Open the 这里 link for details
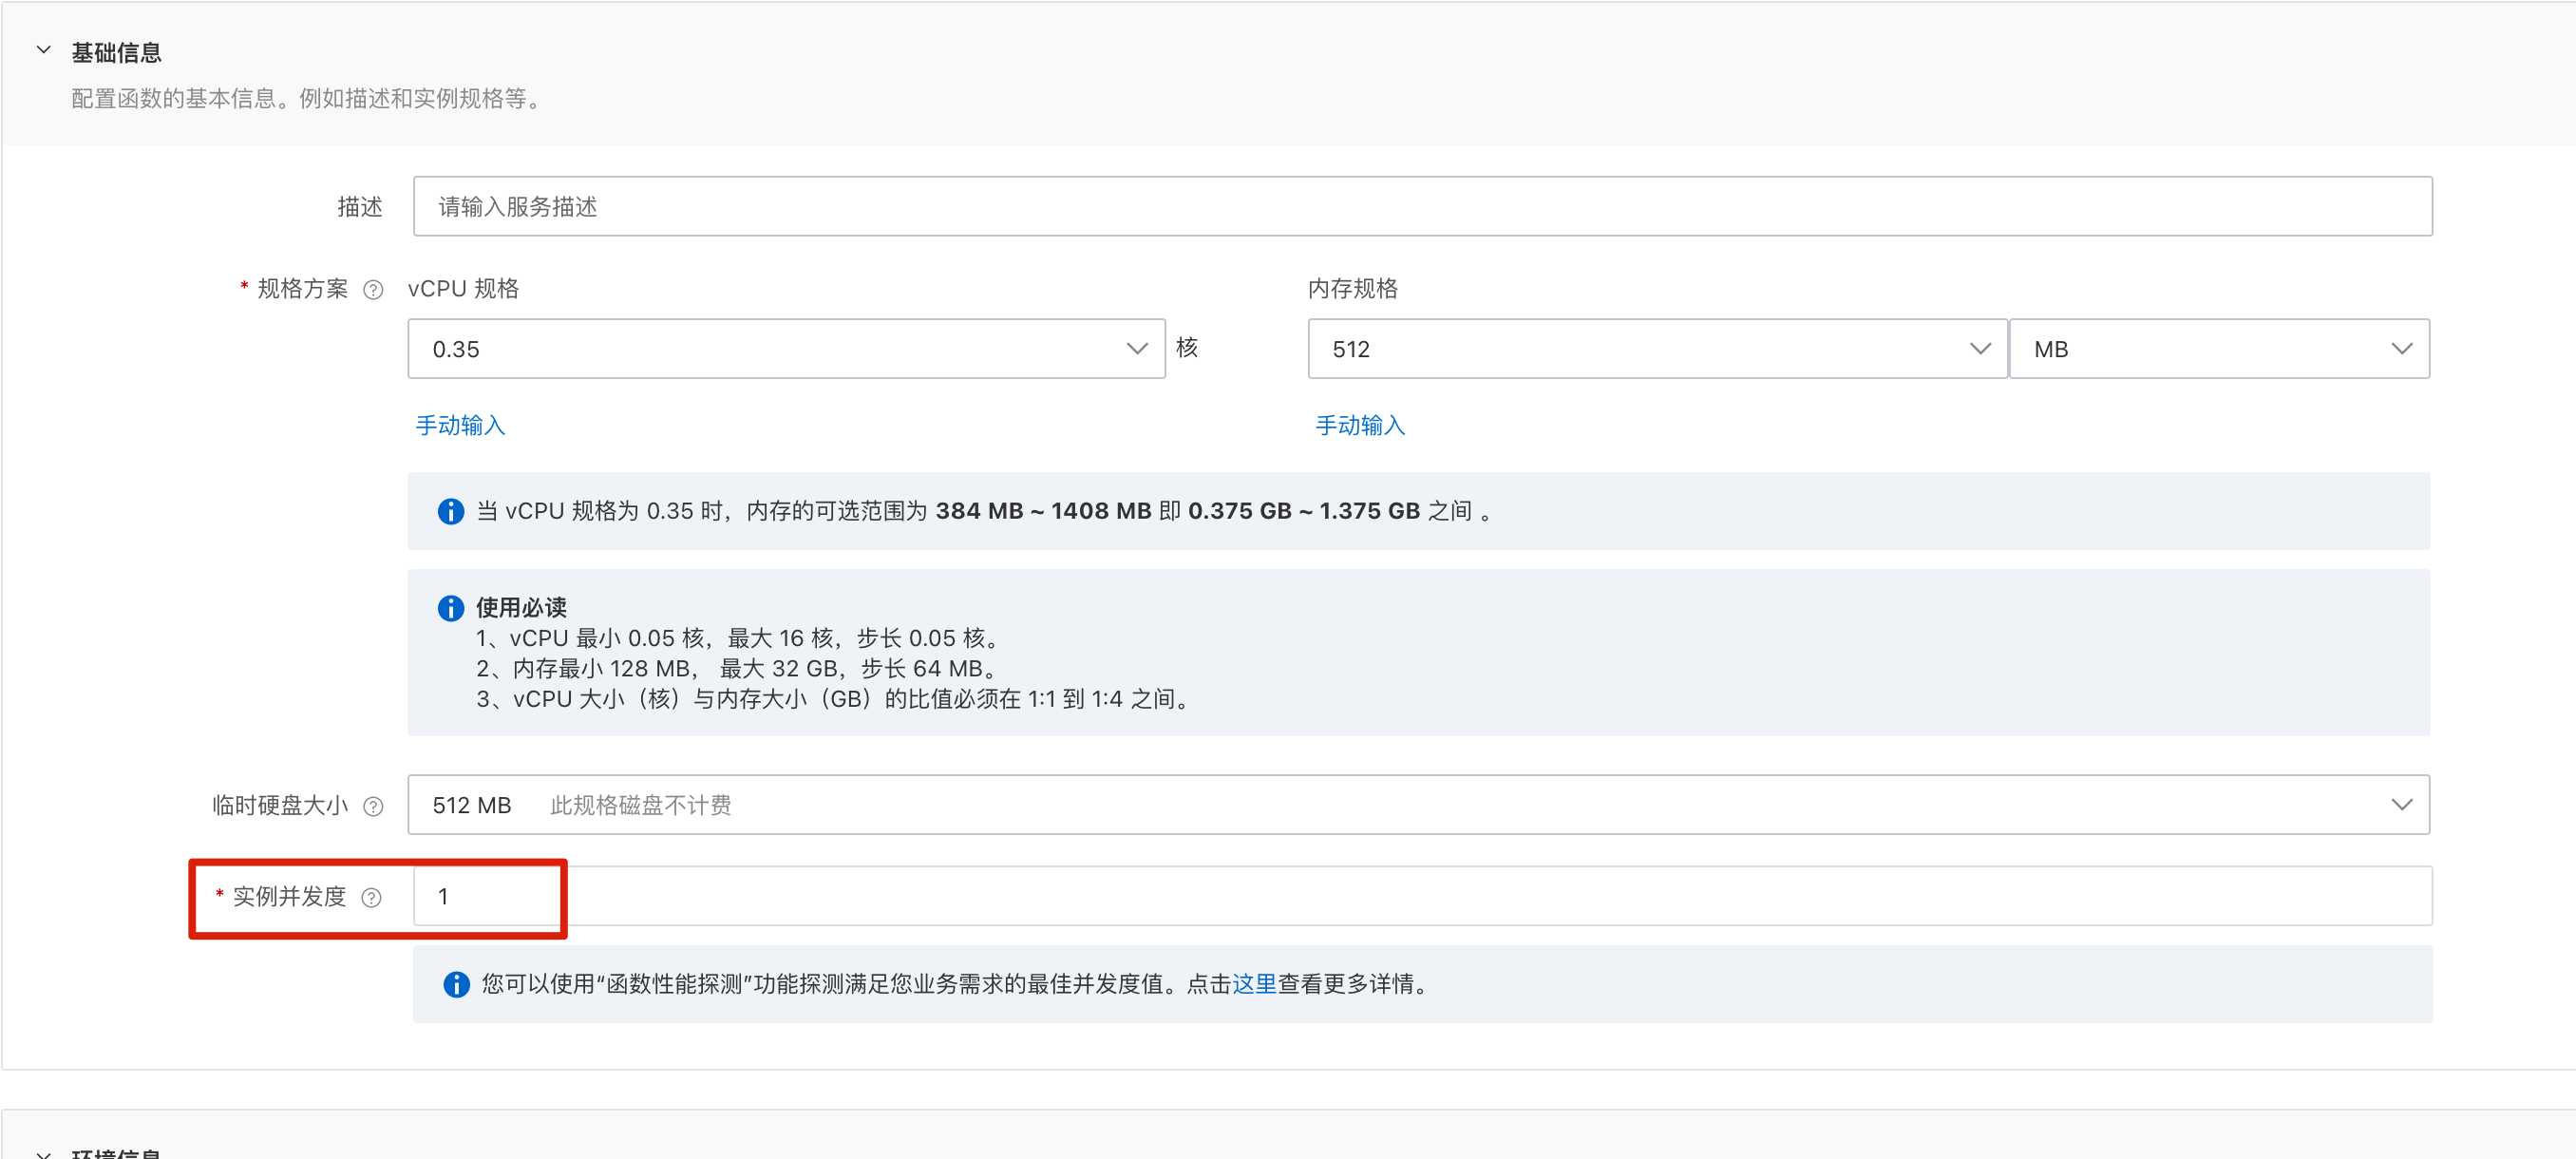The image size is (2576, 1159). (x=1254, y=984)
